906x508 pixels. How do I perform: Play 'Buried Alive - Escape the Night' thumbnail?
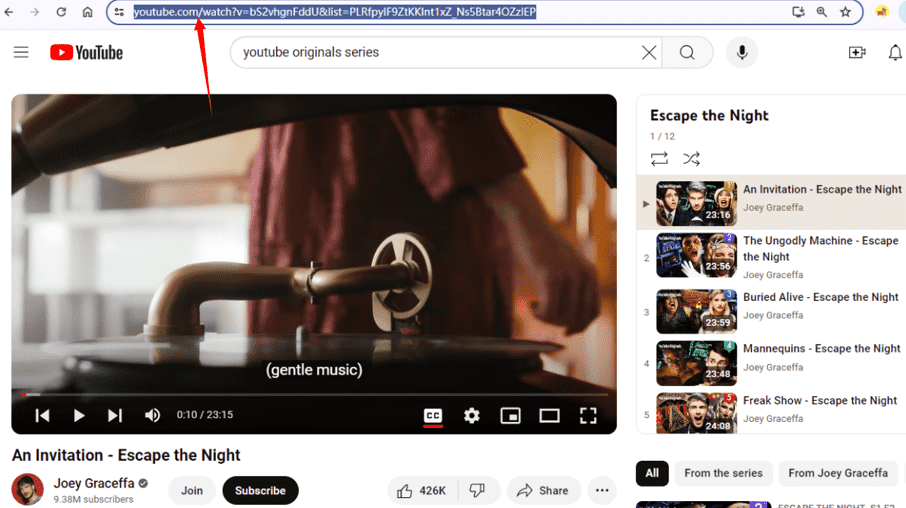(696, 312)
